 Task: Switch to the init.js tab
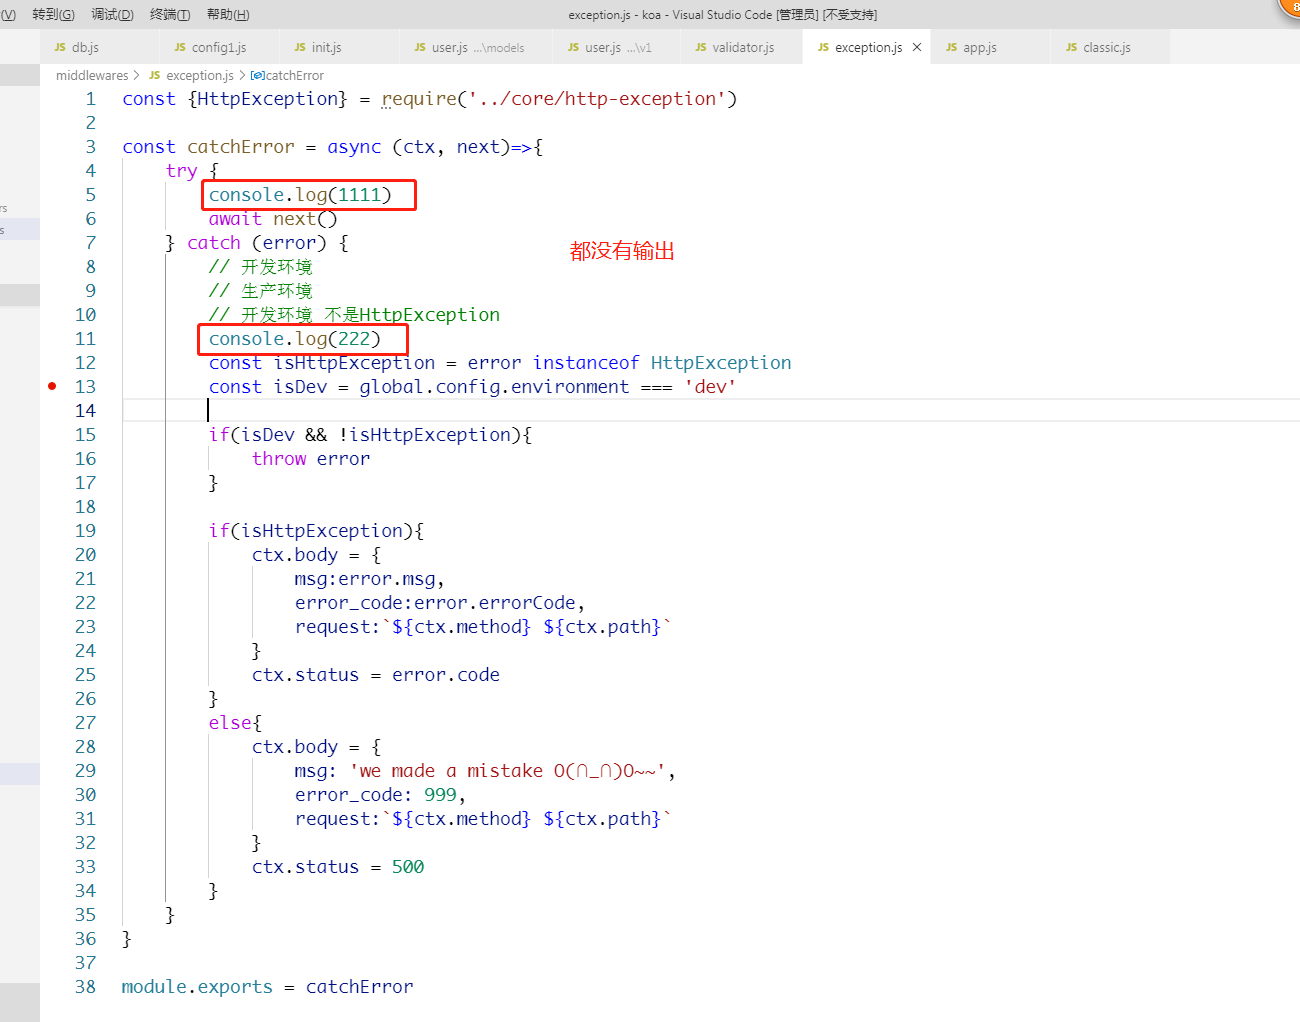tap(339, 47)
